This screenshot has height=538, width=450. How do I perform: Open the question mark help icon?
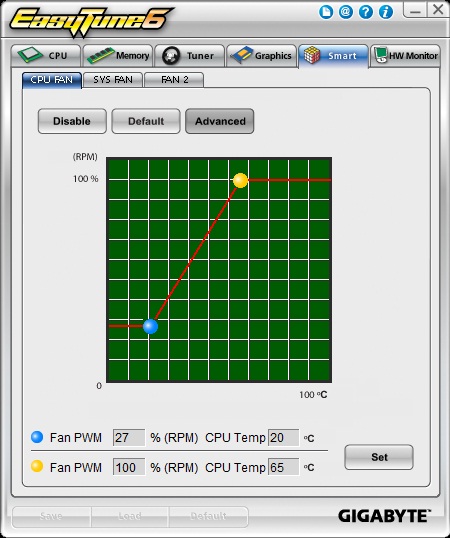click(x=366, y=12)
